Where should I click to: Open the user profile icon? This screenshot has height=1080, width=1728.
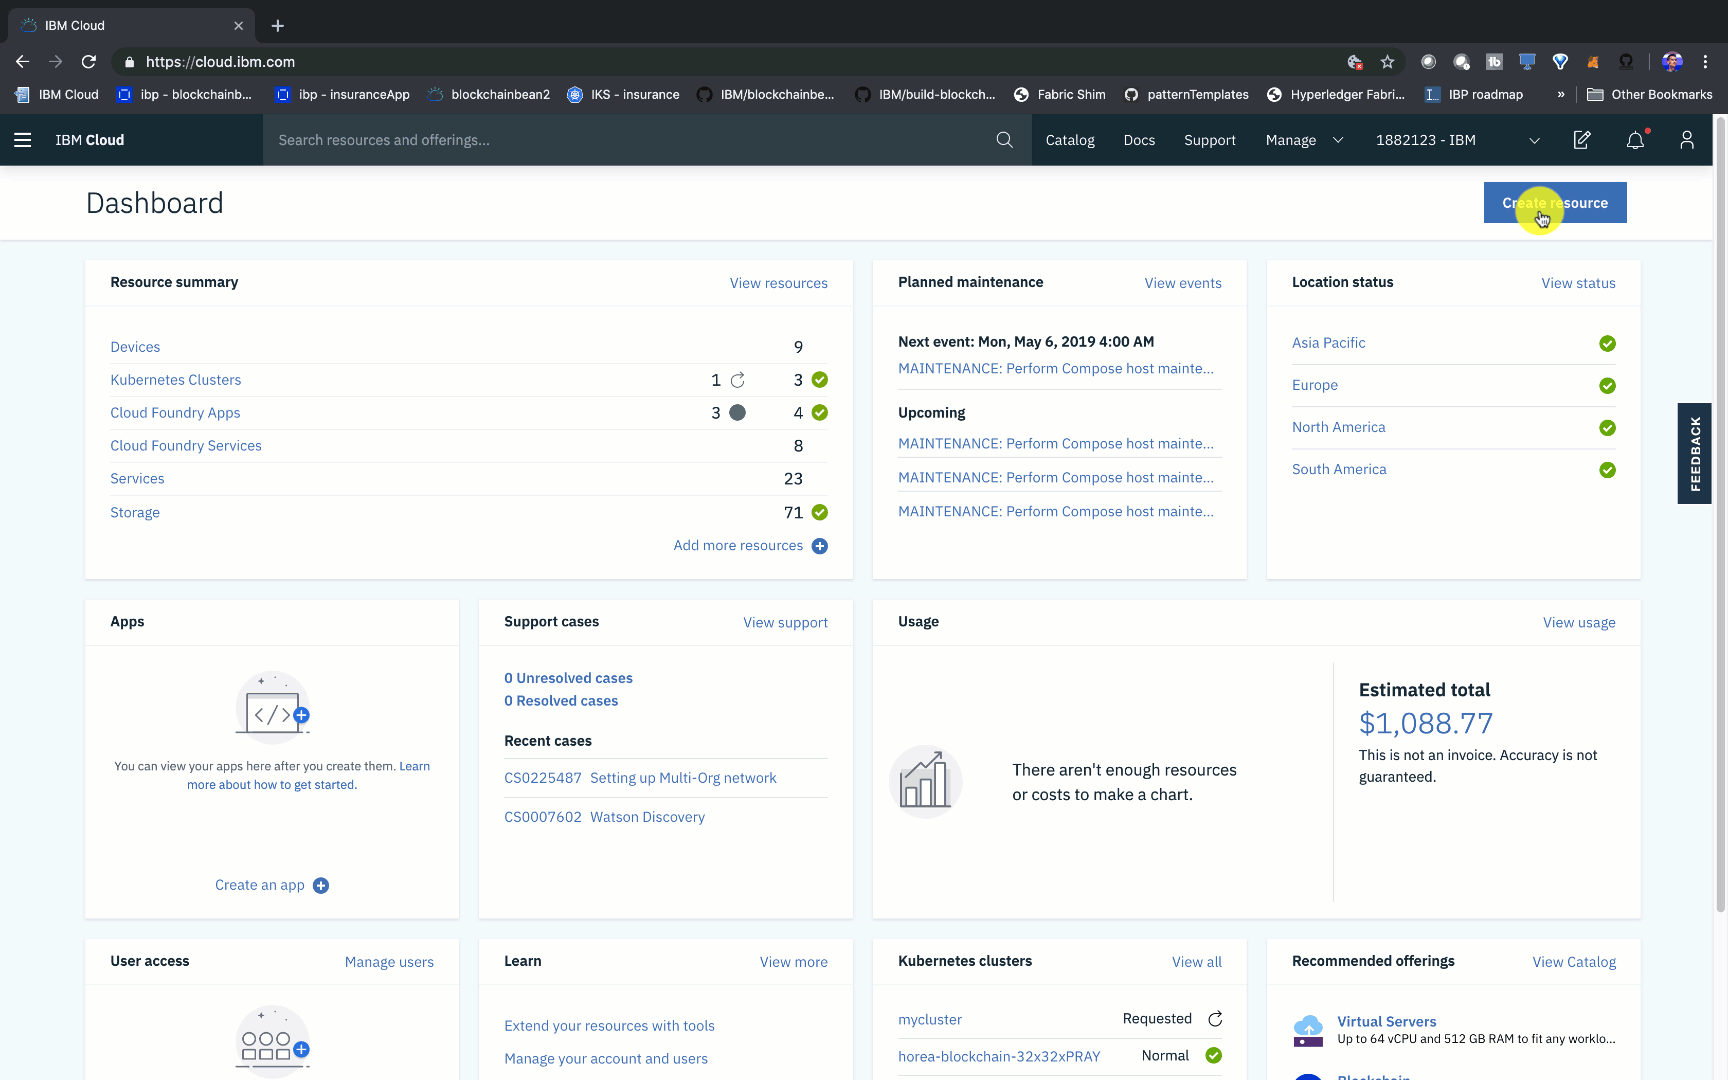[x=1686, y=140]
